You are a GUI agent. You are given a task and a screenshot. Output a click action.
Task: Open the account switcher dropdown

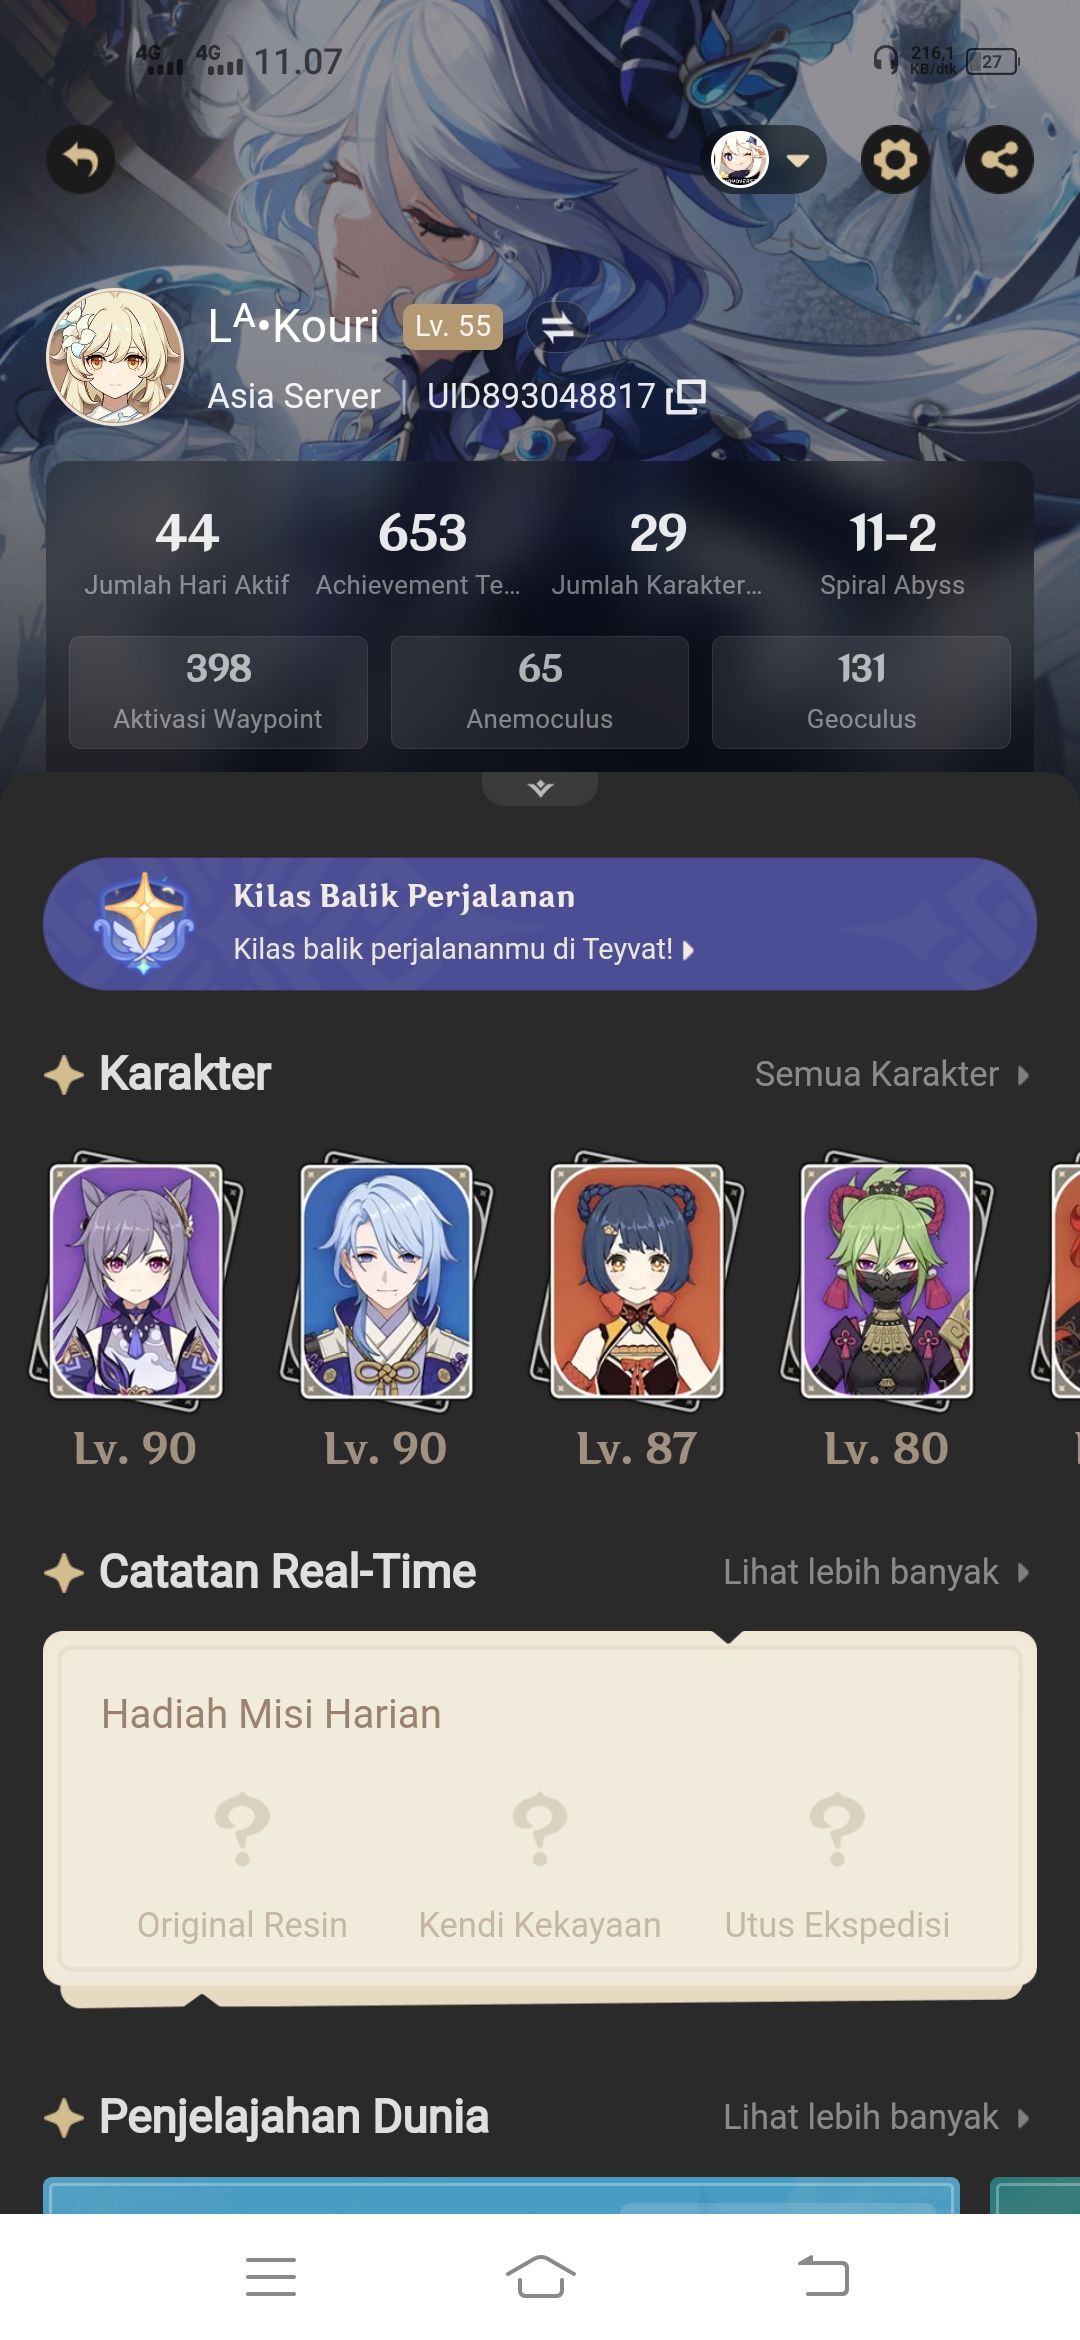767,159
